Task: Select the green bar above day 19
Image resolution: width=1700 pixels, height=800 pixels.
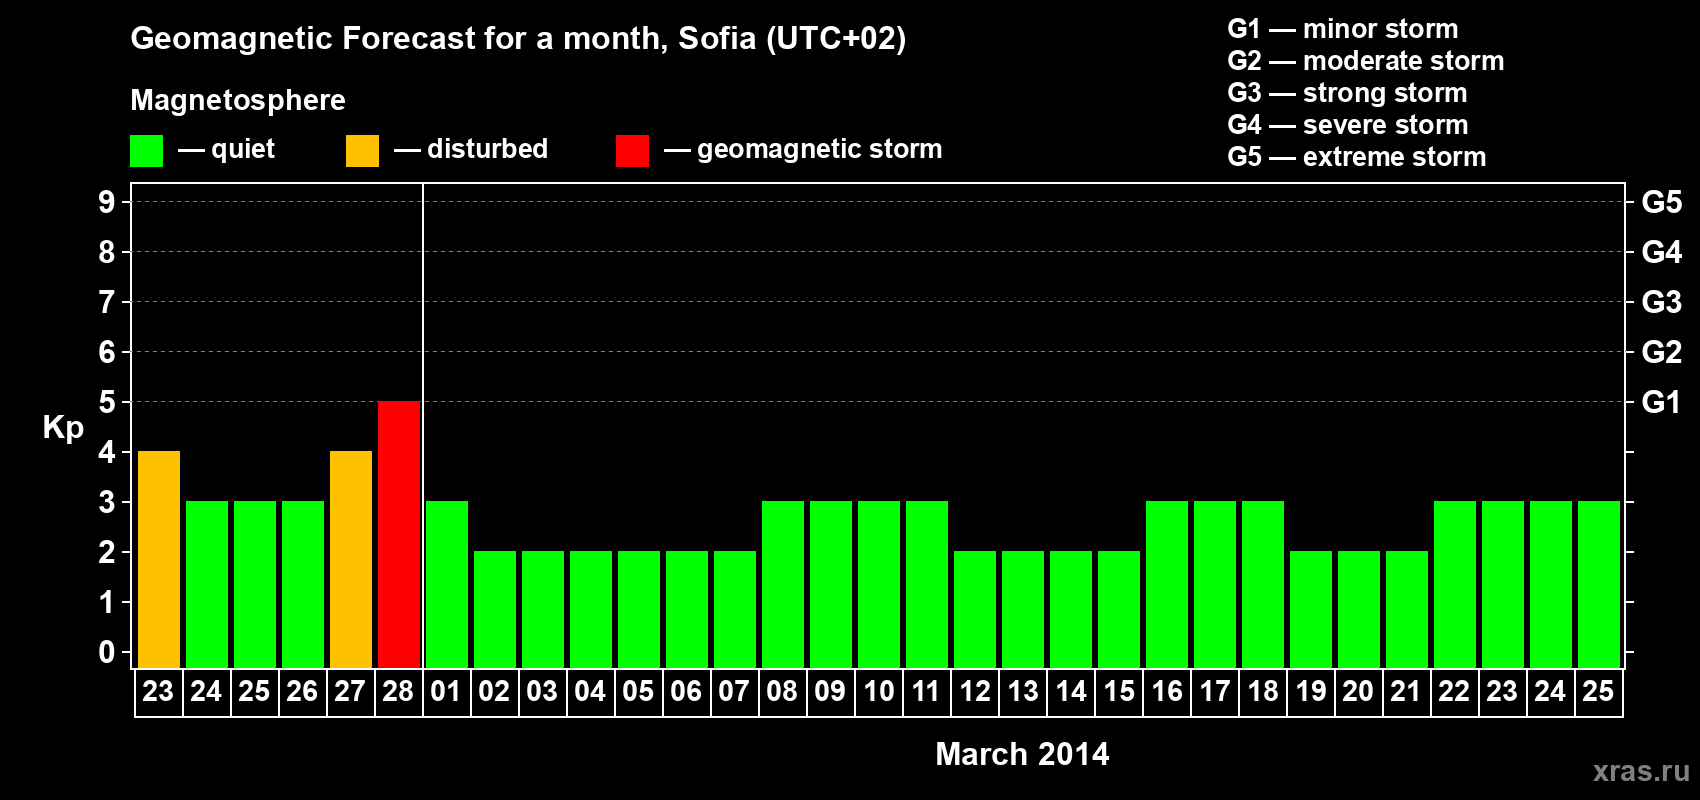Action: [1311, 609]
